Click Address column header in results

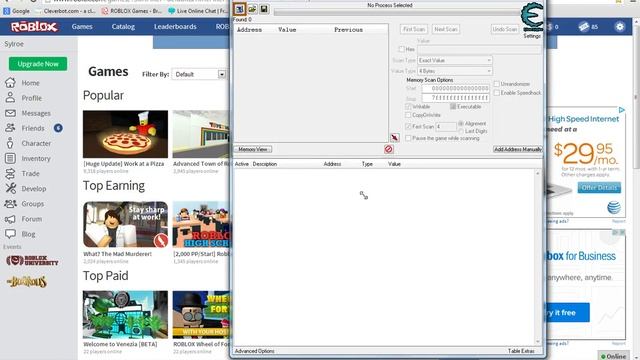[x=249, y=30]
